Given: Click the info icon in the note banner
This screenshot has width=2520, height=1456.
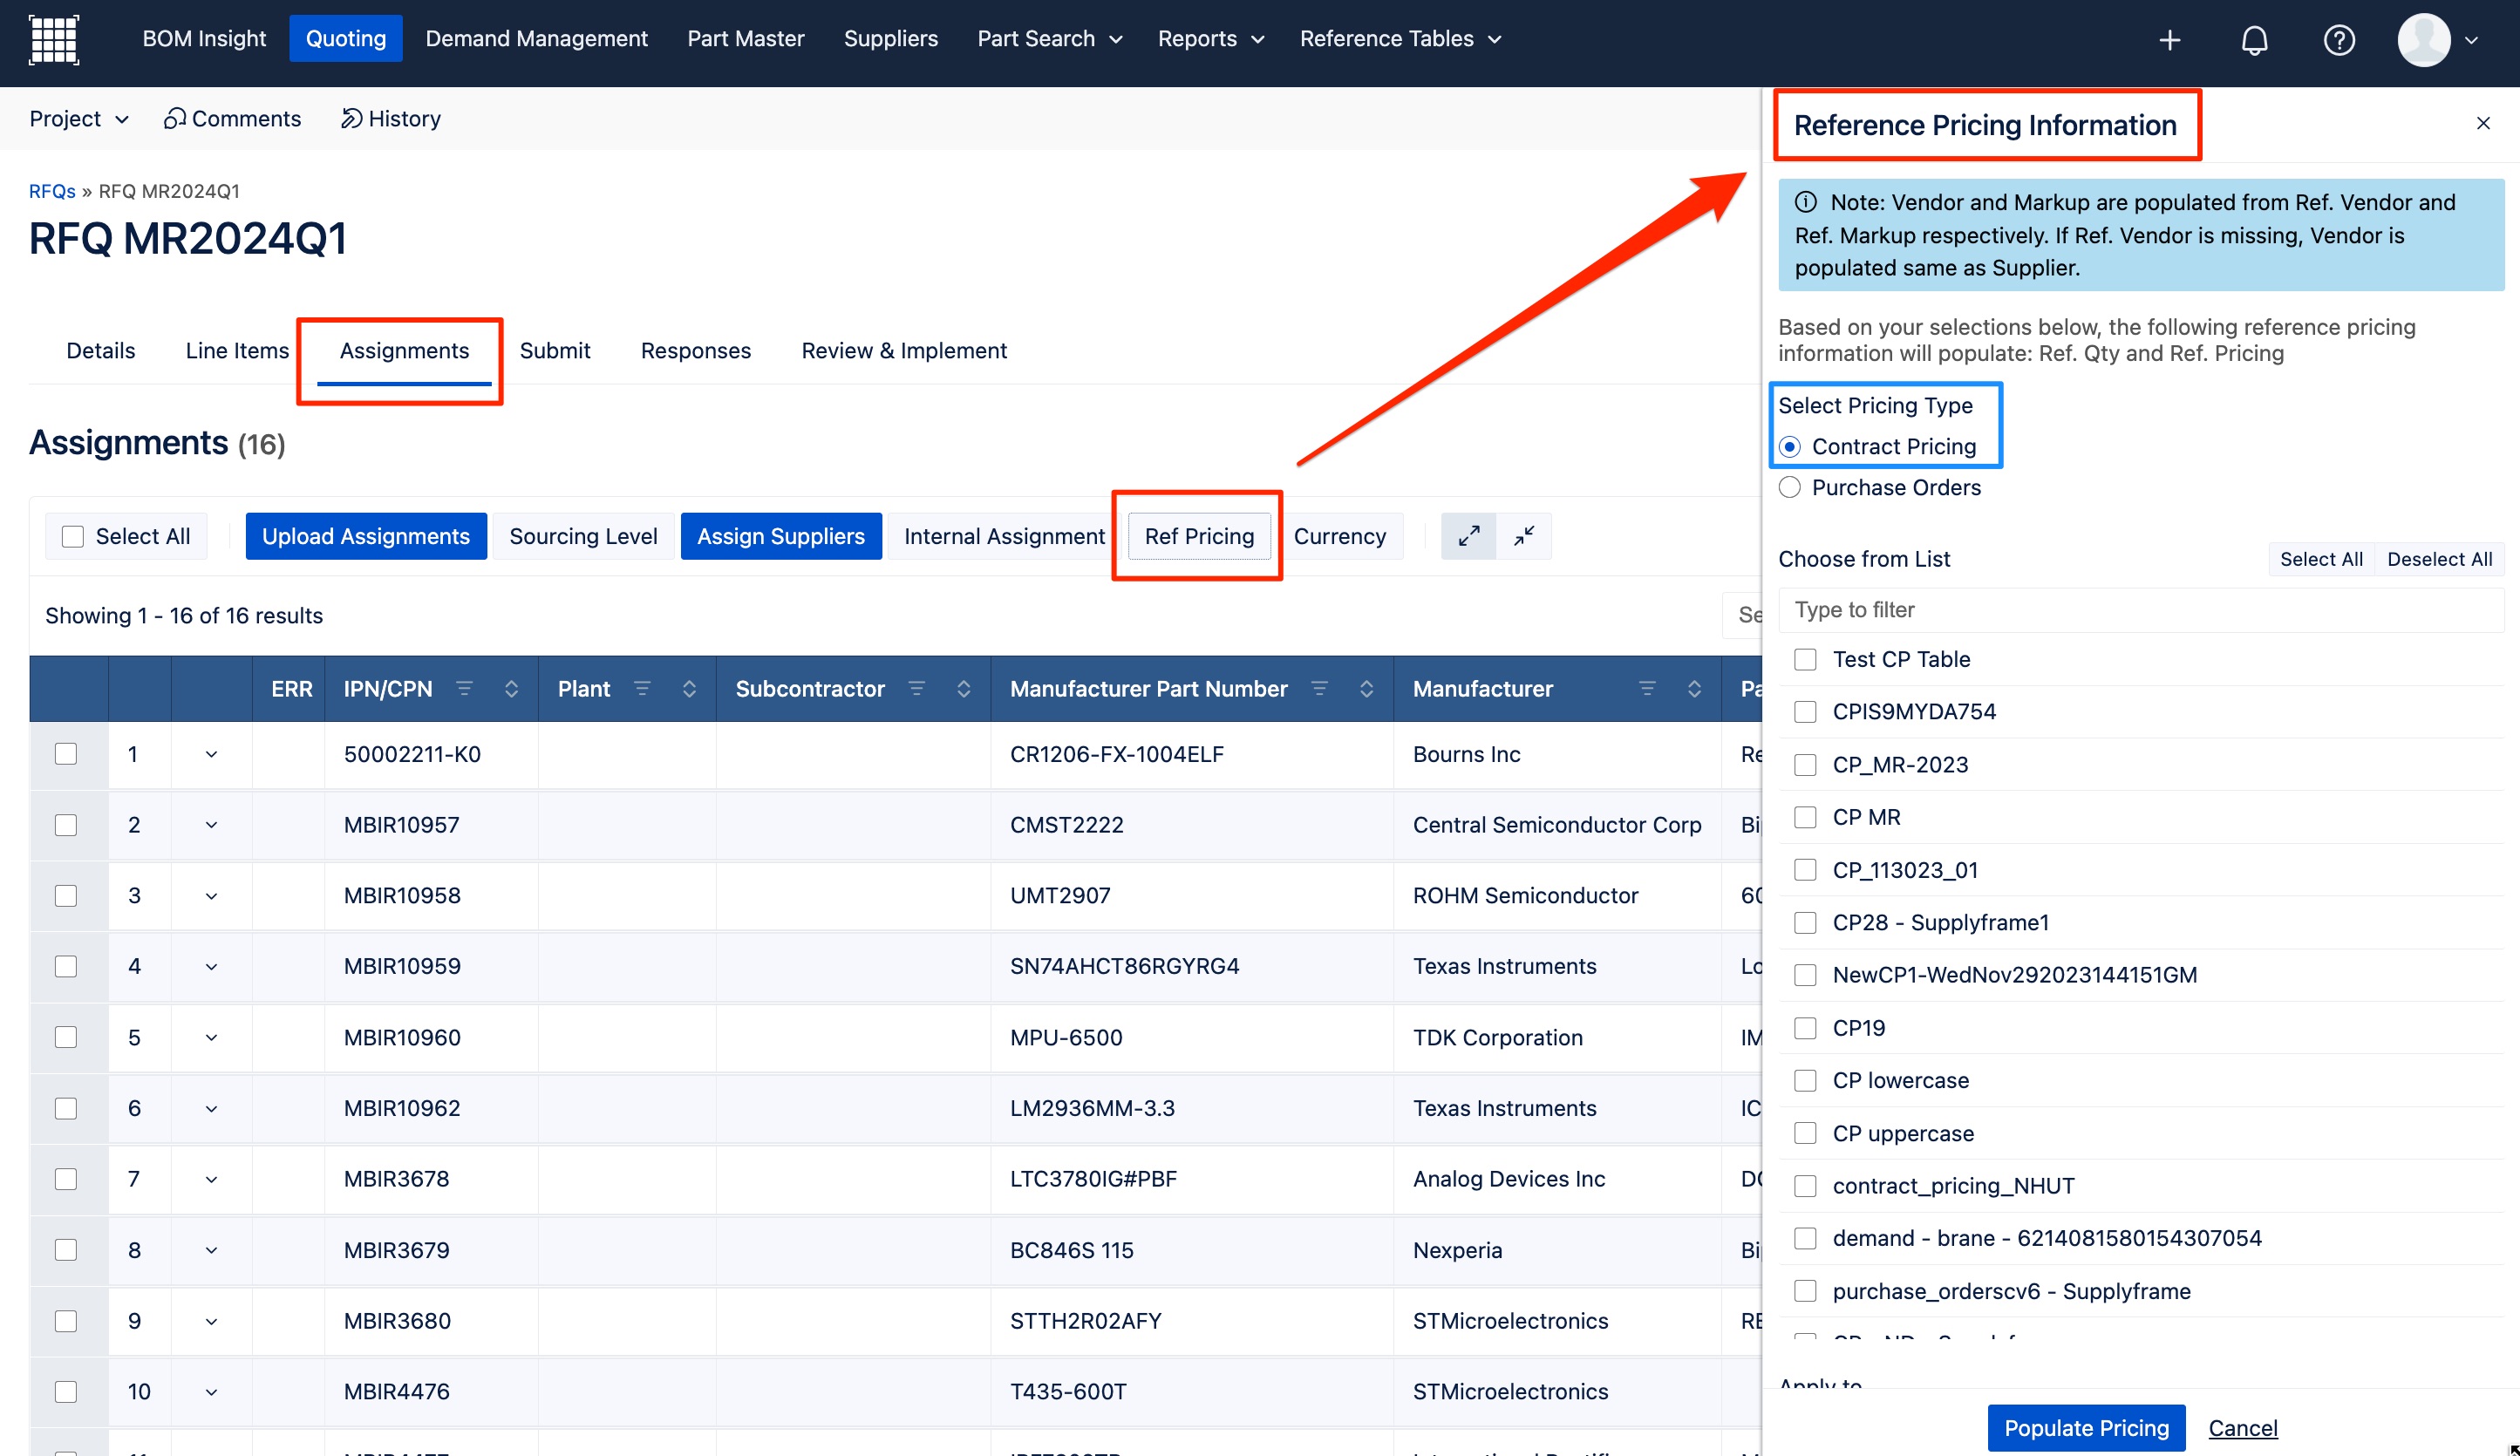Looking at the screenshot, I should tap(1805, 202).
